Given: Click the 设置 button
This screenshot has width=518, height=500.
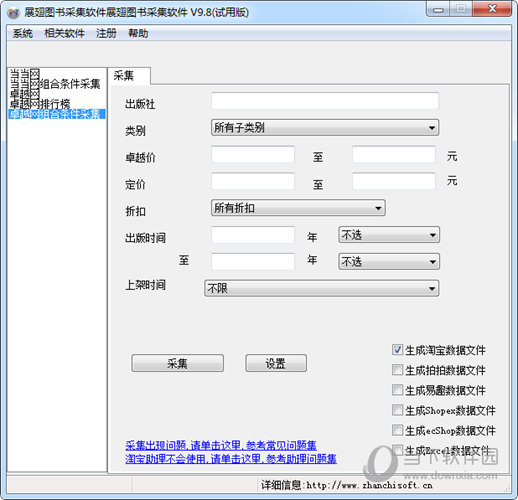Looking at the screenshot, I should point(276,363).
